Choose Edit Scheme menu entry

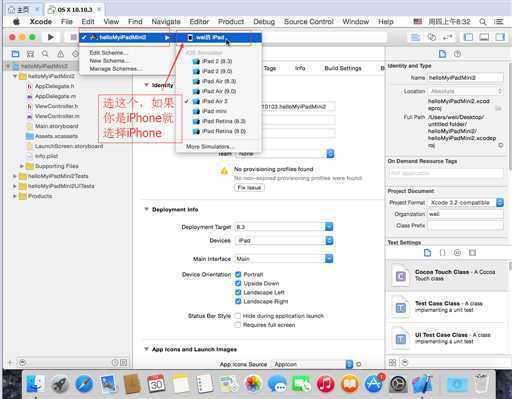[109, 53]
